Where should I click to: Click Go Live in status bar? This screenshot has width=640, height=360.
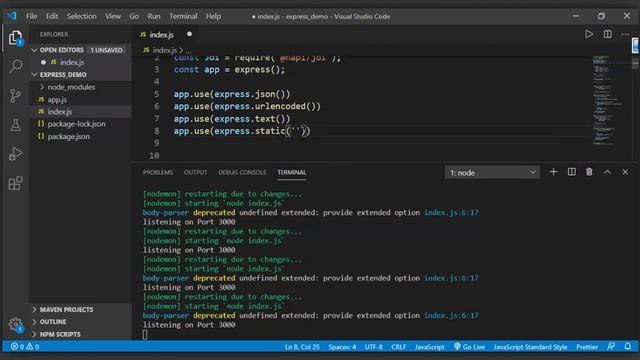[x=469, y=347]
